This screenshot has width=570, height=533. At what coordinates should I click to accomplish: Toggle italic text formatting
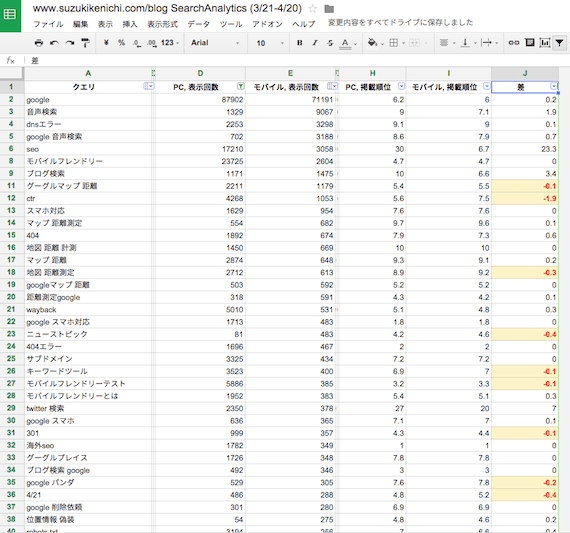pyautogui.click(x=315, y=43)
